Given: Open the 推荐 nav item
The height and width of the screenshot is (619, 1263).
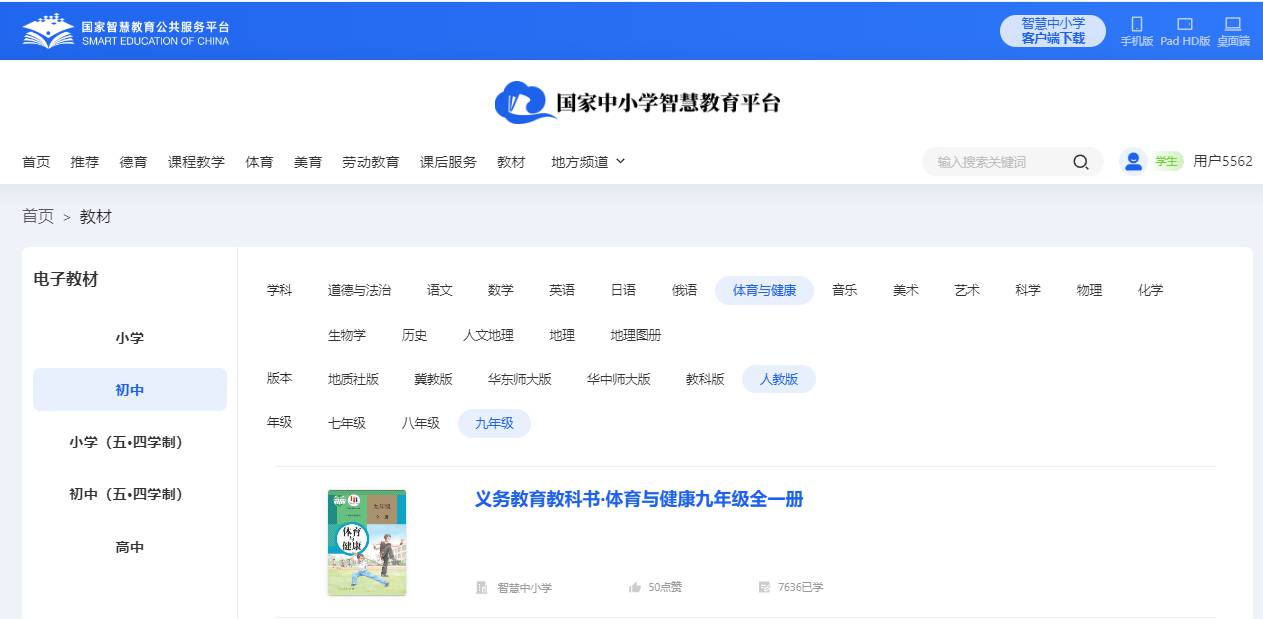Looking at the screenshot, I should tap(85, 162).
